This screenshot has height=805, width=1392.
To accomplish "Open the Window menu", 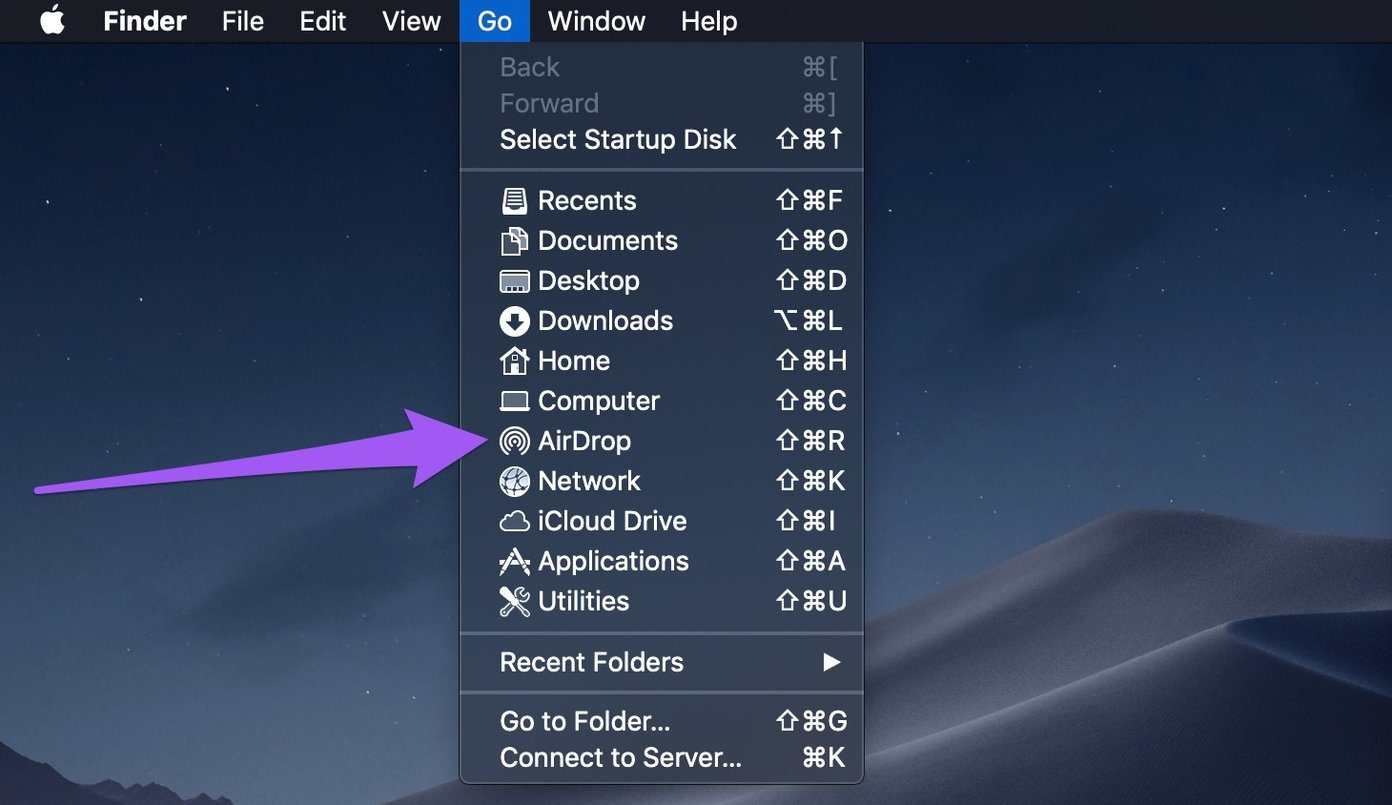I will 597,21.
